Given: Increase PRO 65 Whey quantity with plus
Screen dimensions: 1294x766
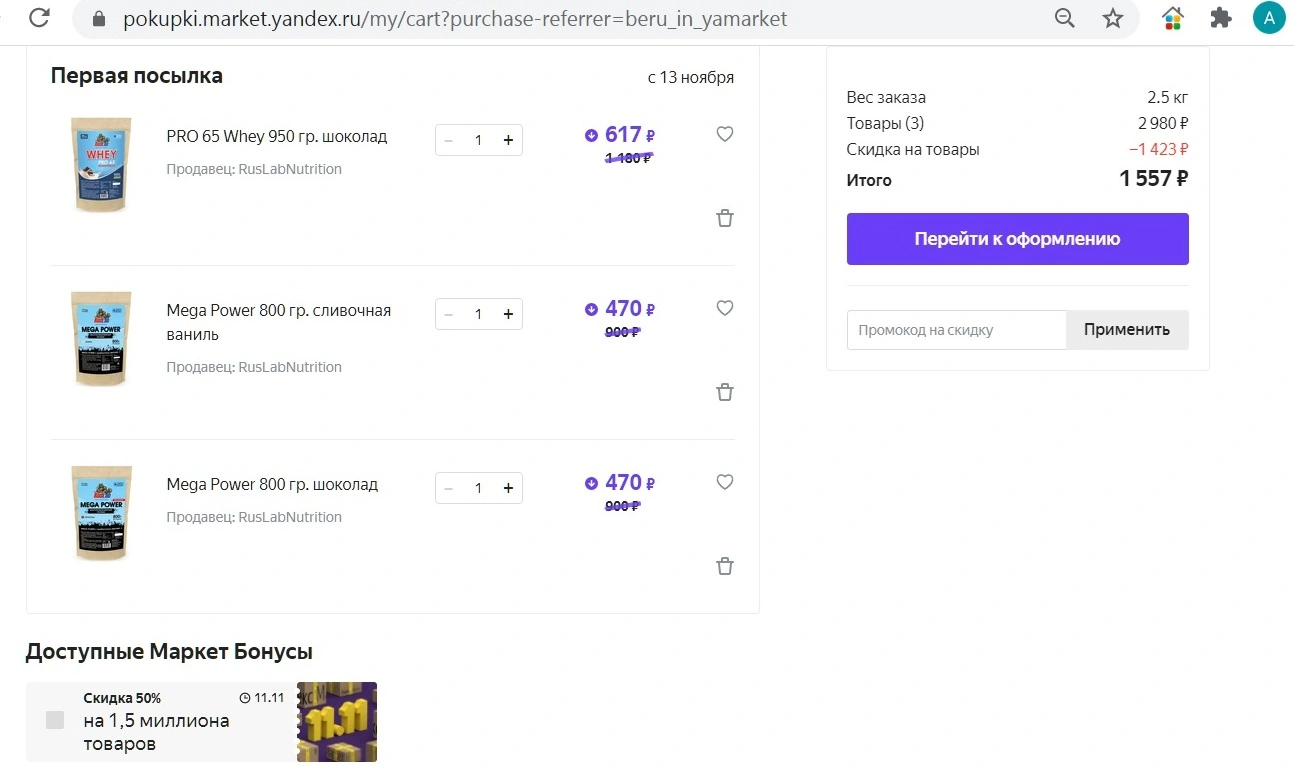Looking at the screenshot, I should coord(508,140).
